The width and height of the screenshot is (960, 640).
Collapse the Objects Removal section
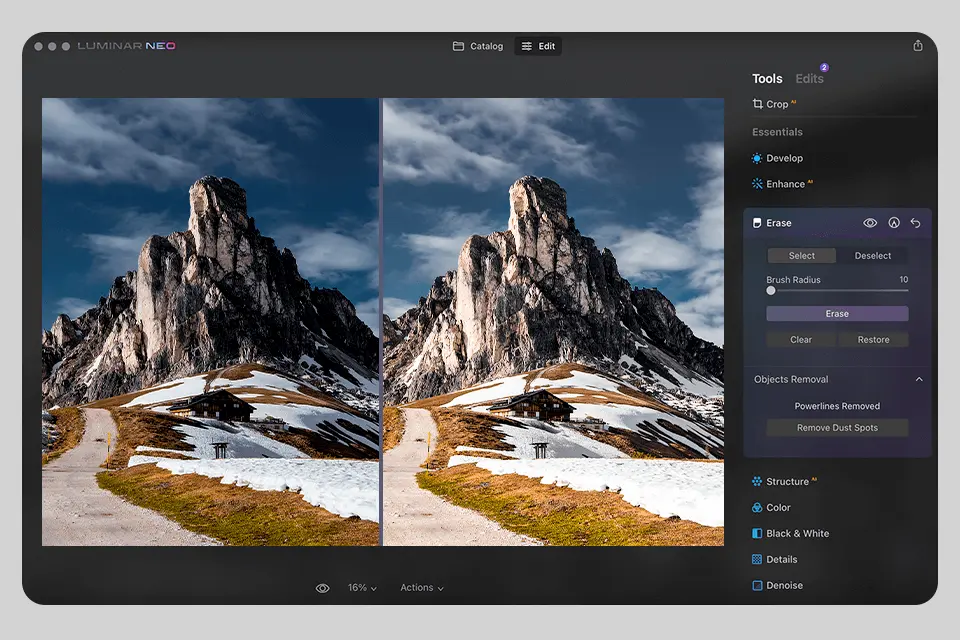(x=921, y=380)
